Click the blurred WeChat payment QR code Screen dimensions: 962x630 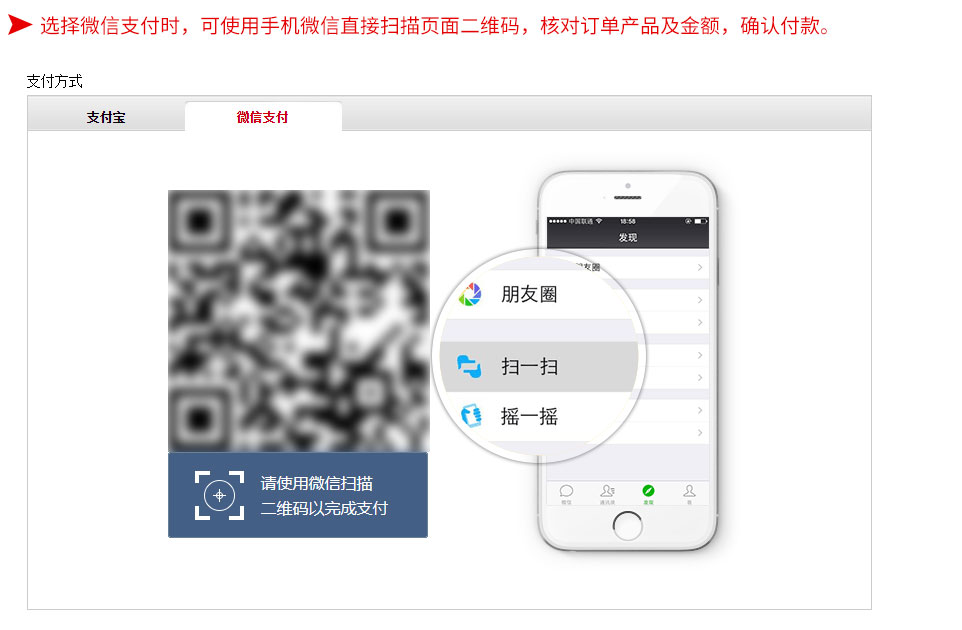coord(299,321)
